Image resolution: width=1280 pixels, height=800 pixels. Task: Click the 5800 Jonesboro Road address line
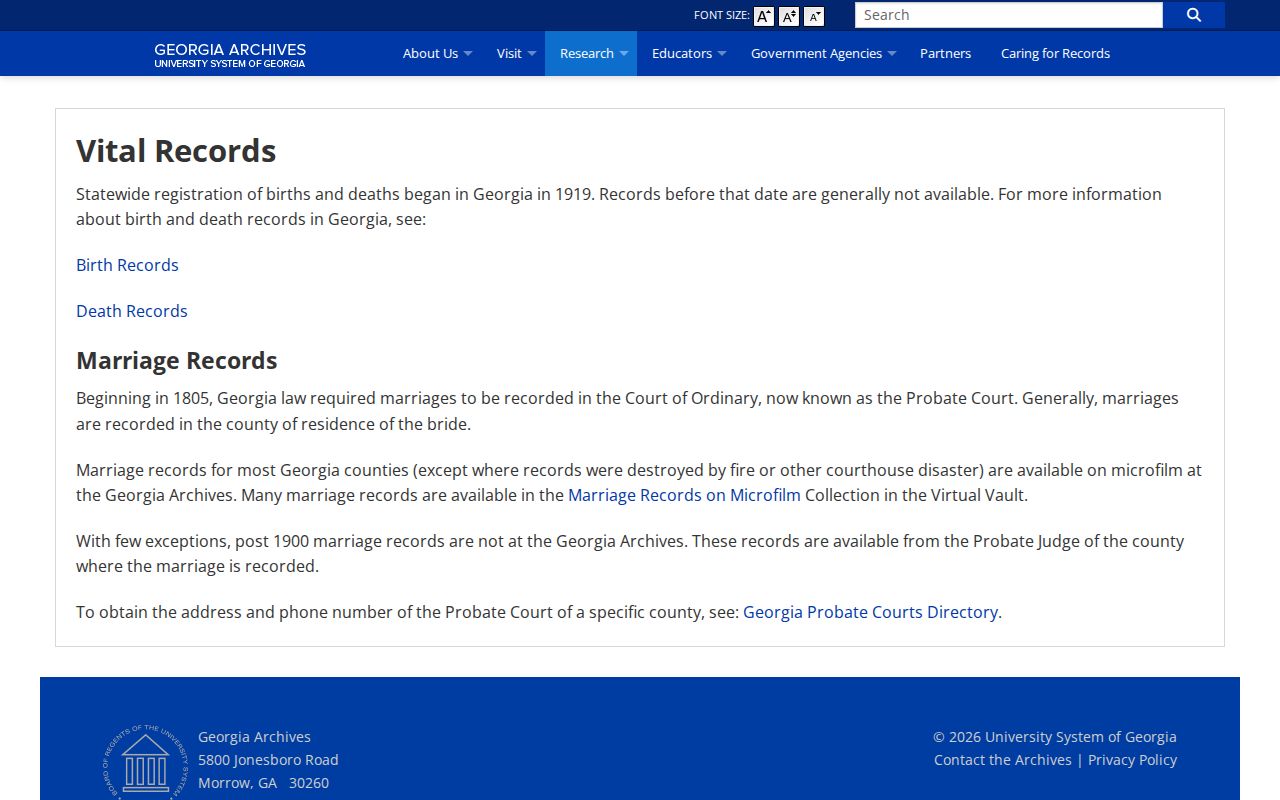pyautogui.click(x=268, y=760)
